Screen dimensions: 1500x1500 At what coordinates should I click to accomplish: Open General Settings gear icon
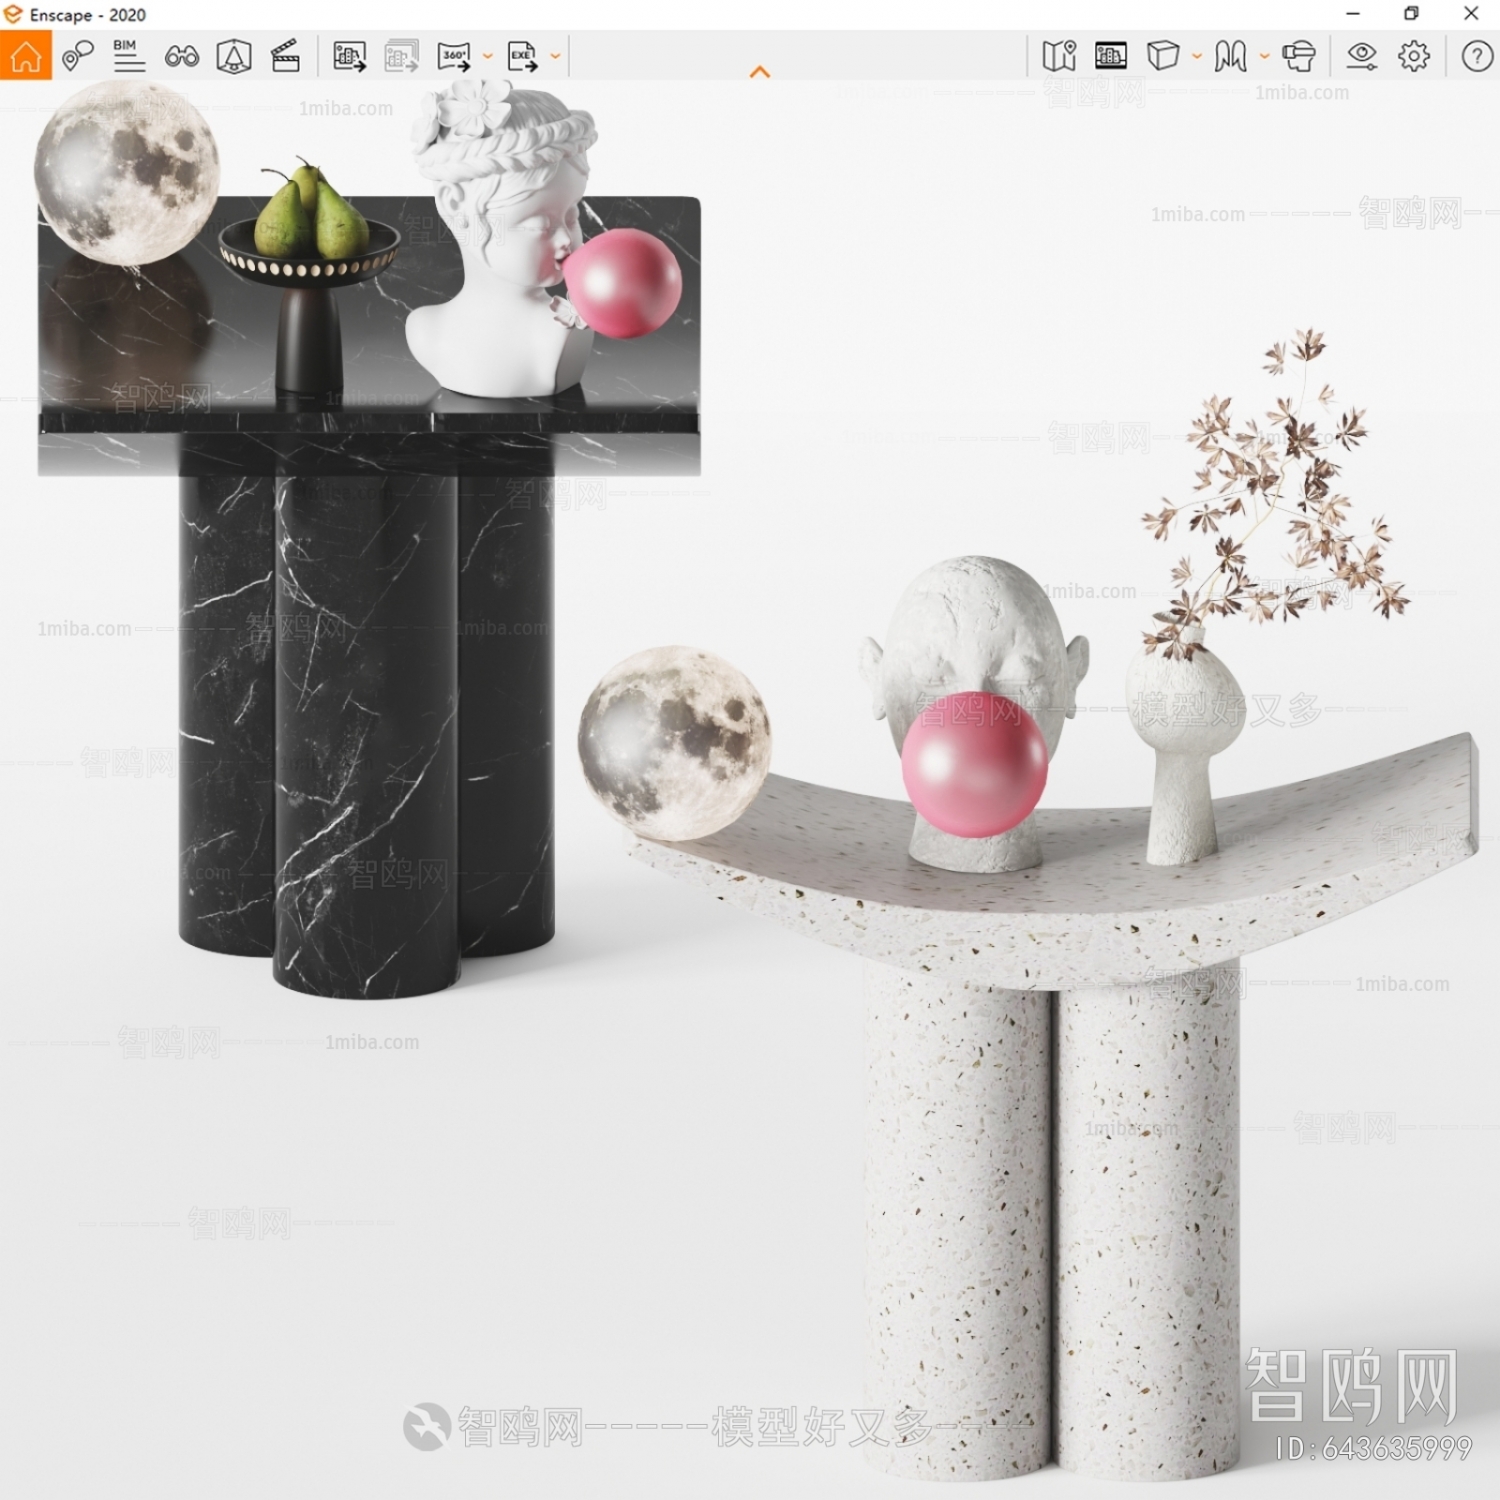(1414, 56)
